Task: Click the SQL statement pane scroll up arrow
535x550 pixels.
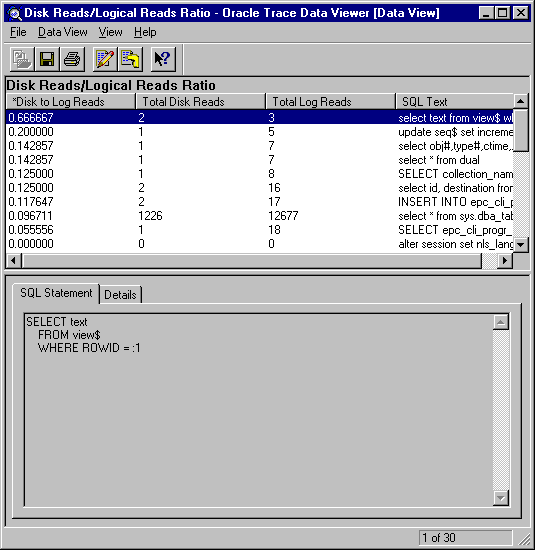Action: 501,322
